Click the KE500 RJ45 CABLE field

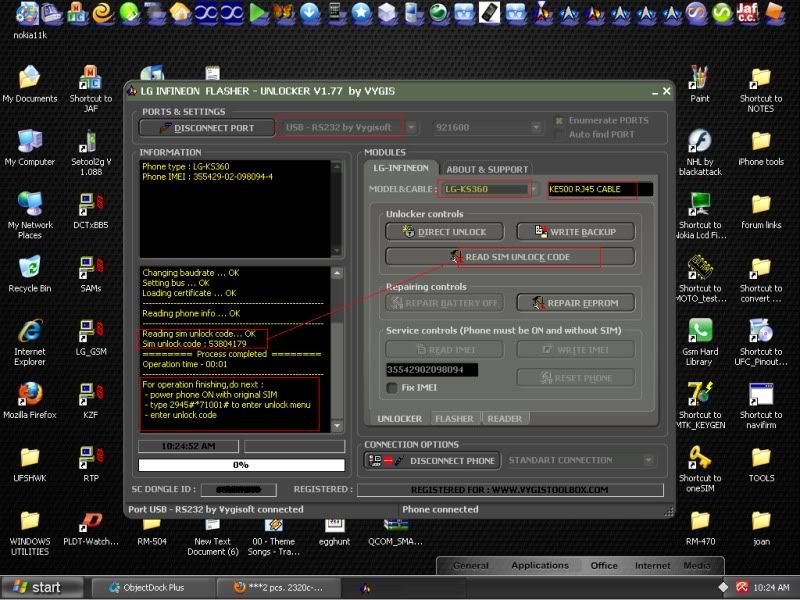pyautogui.click(x=600, y=189)
